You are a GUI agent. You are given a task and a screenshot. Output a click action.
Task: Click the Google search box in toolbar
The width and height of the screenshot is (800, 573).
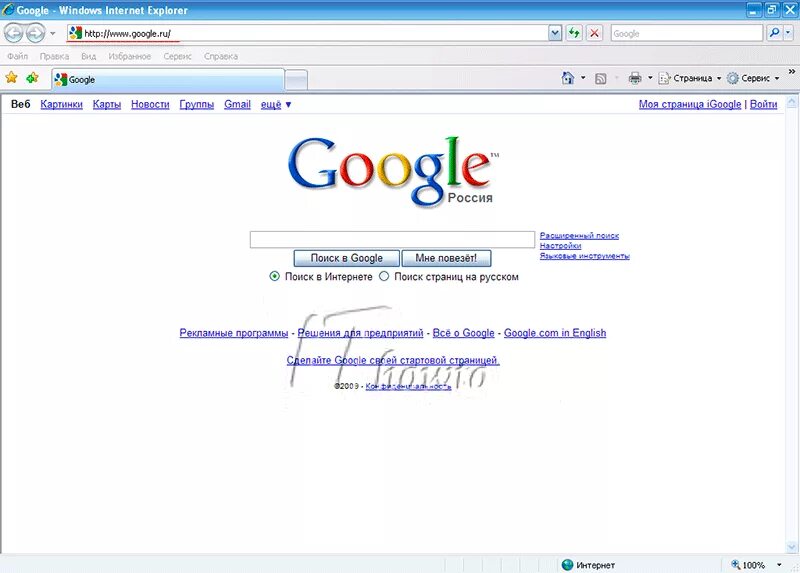coord(687,34)
